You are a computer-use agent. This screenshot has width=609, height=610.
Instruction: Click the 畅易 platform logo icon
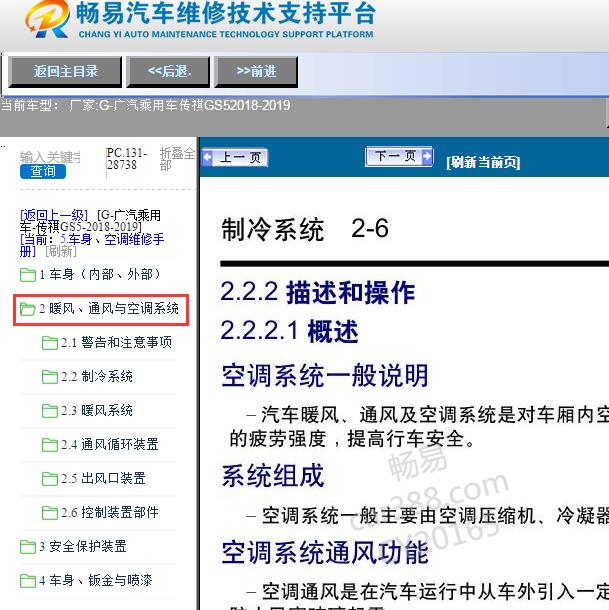point(48,18)
